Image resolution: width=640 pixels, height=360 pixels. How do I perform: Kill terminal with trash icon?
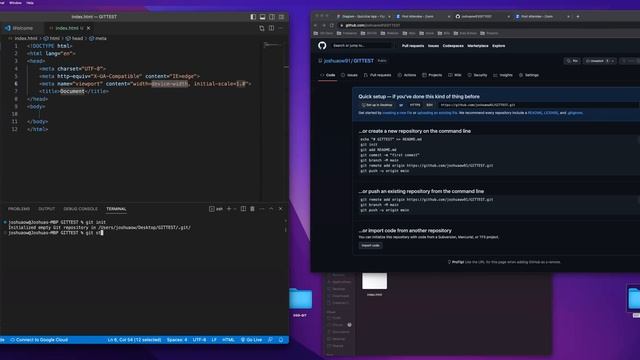pyautogui.click(x=252, y=209)
